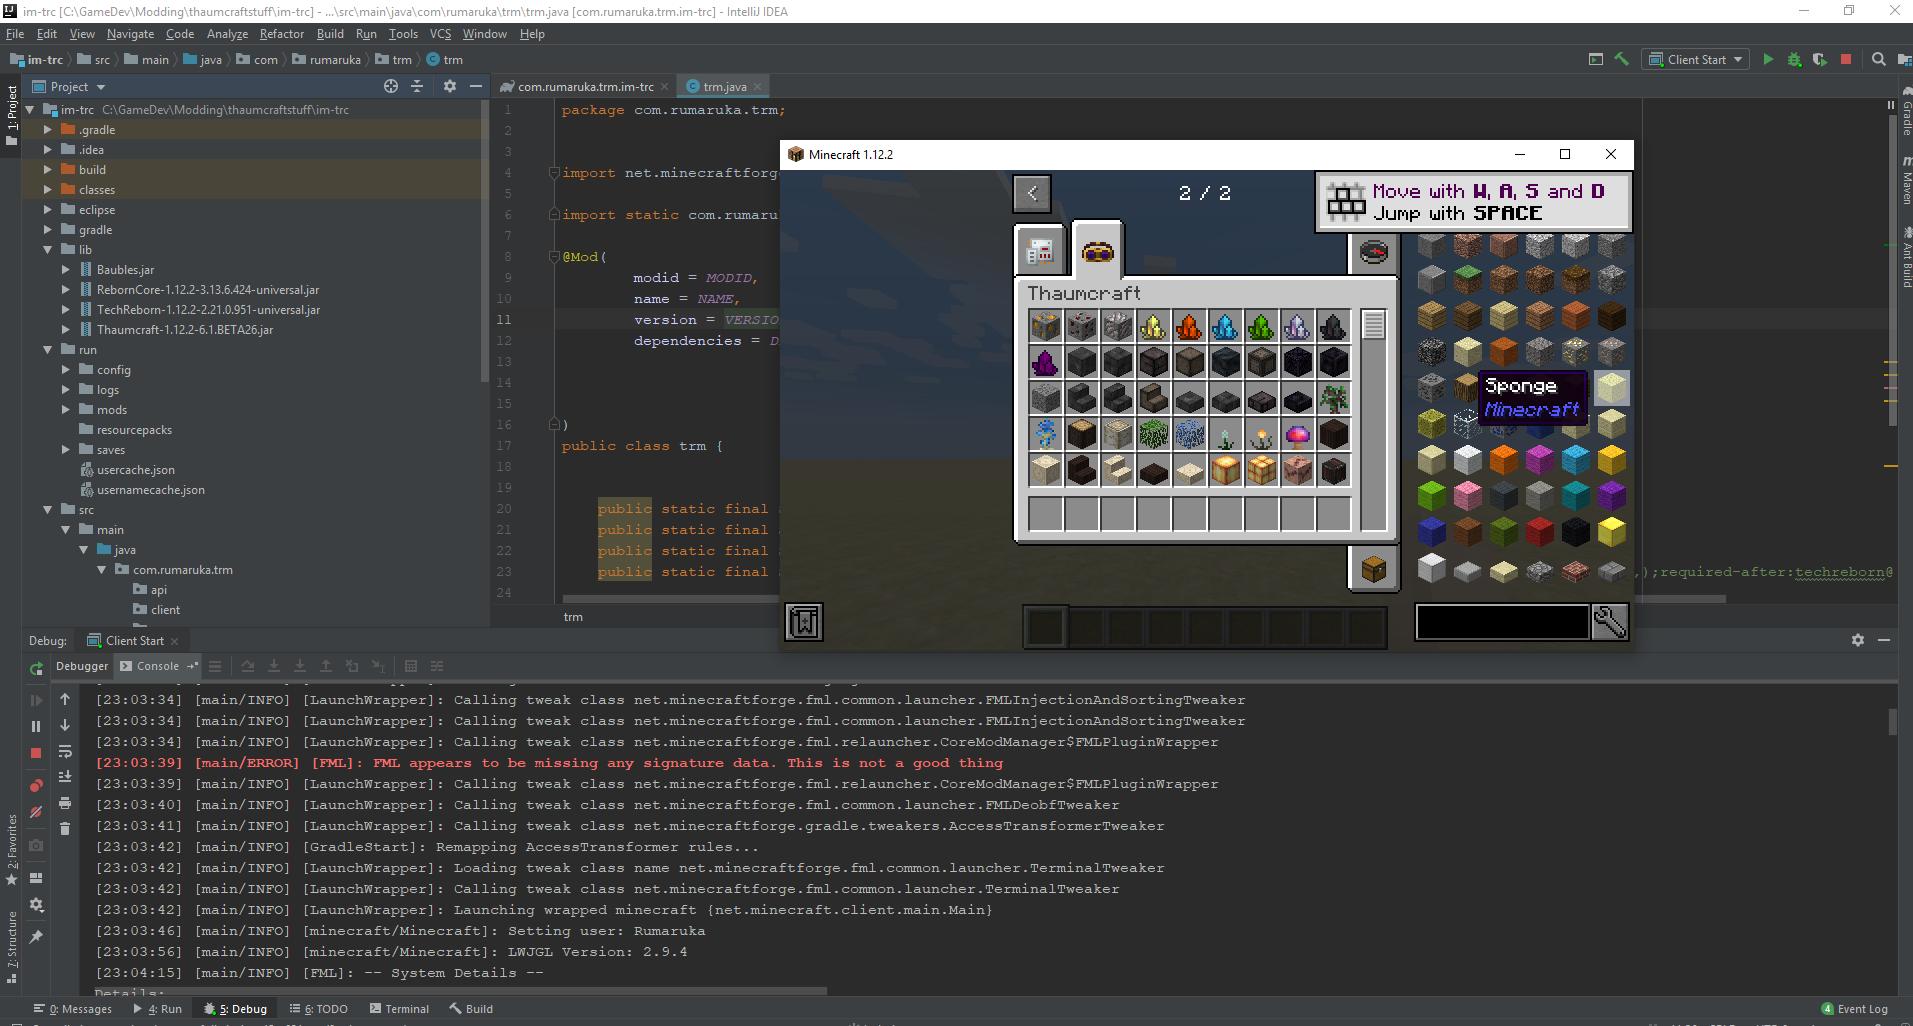
Task: Run Client Start with coverage
Action: tap(1819, 60)
